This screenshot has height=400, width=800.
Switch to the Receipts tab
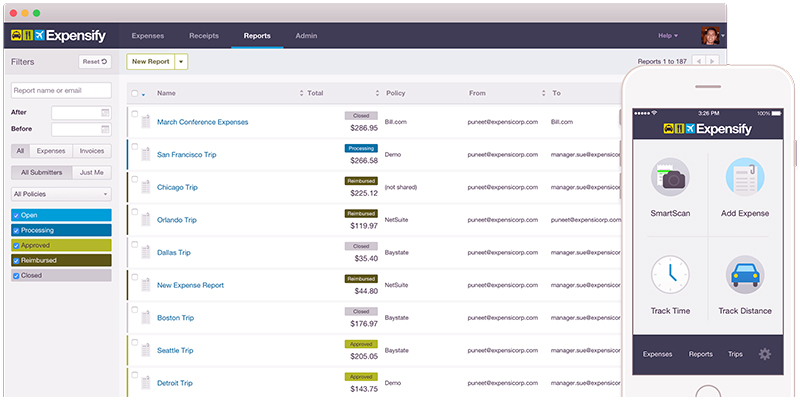click(204, 36)
